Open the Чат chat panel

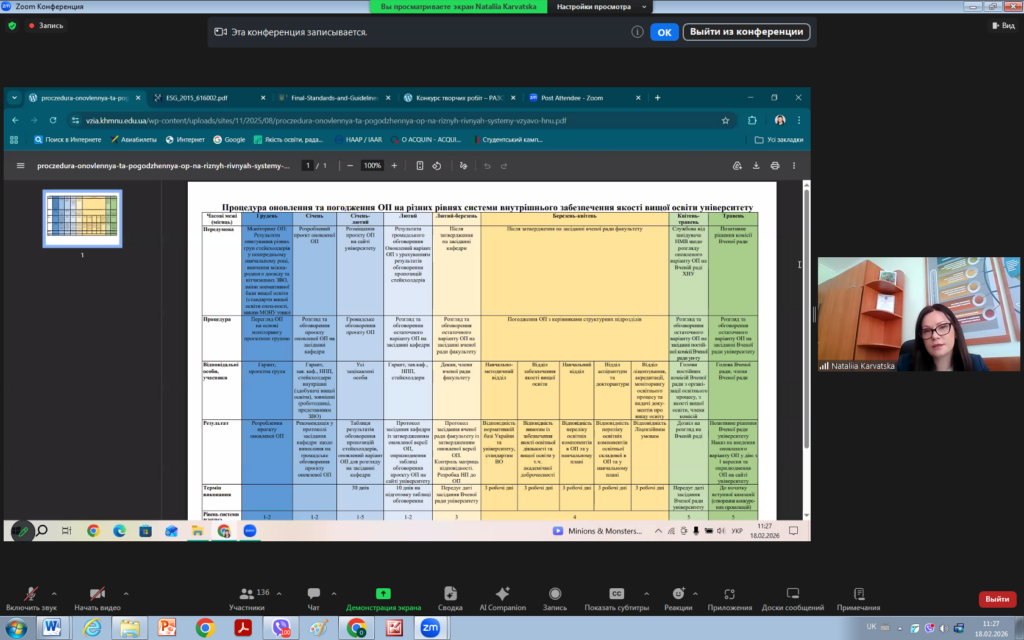pyautogui.click(x=313, y=594)
